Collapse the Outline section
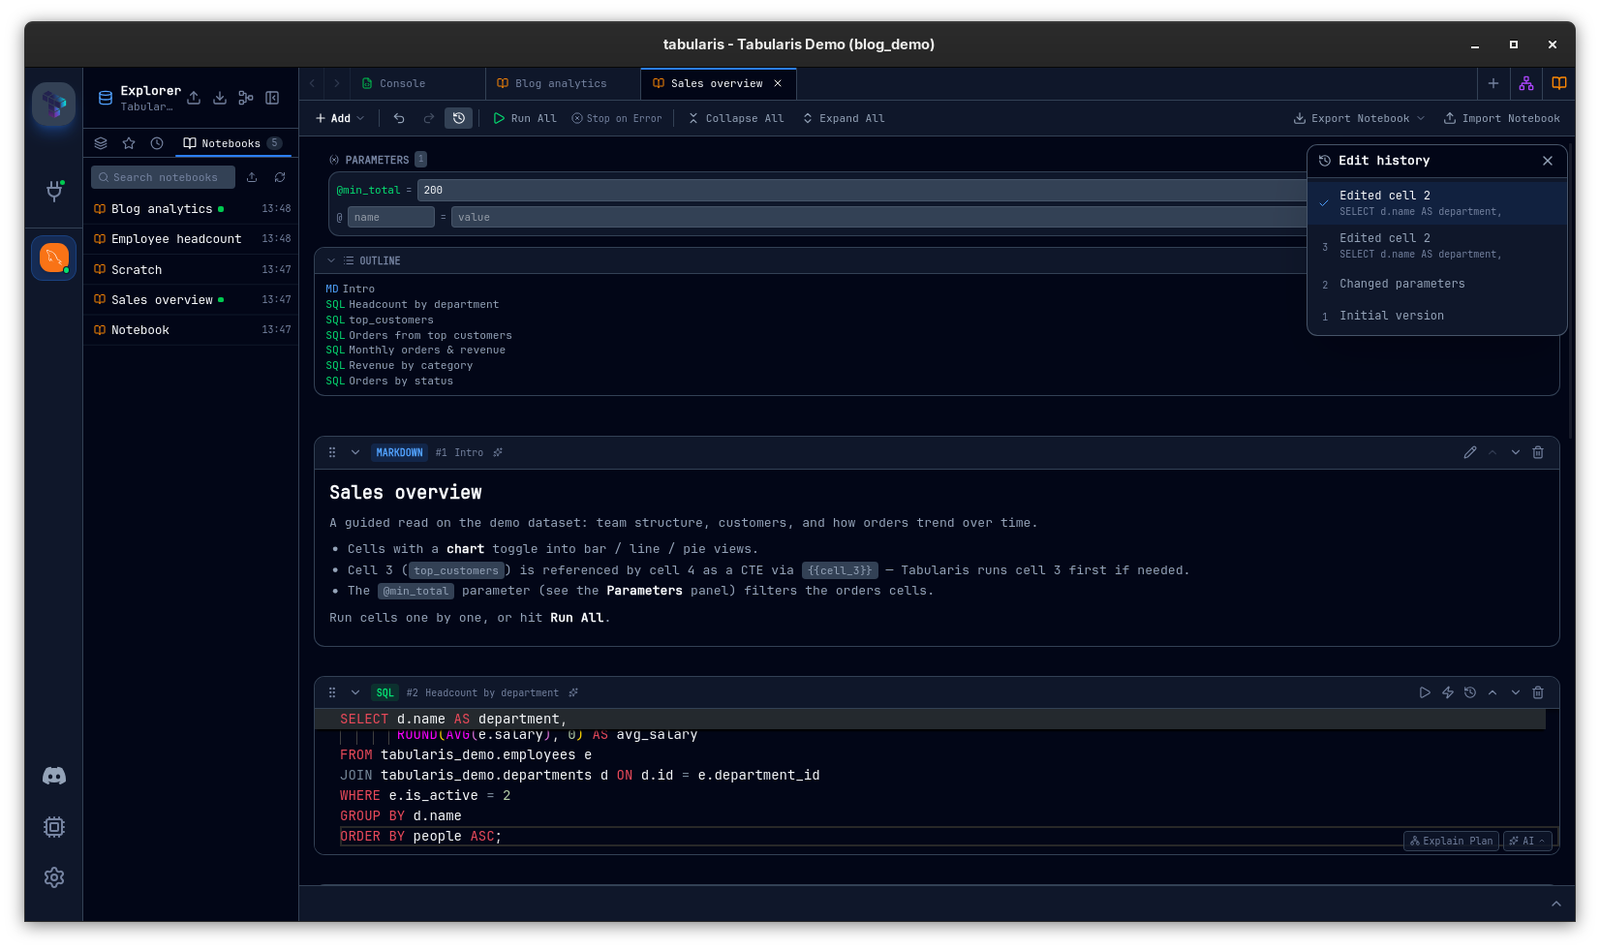Viewport: 1600px width, 949px height. [x=331, y=261]
